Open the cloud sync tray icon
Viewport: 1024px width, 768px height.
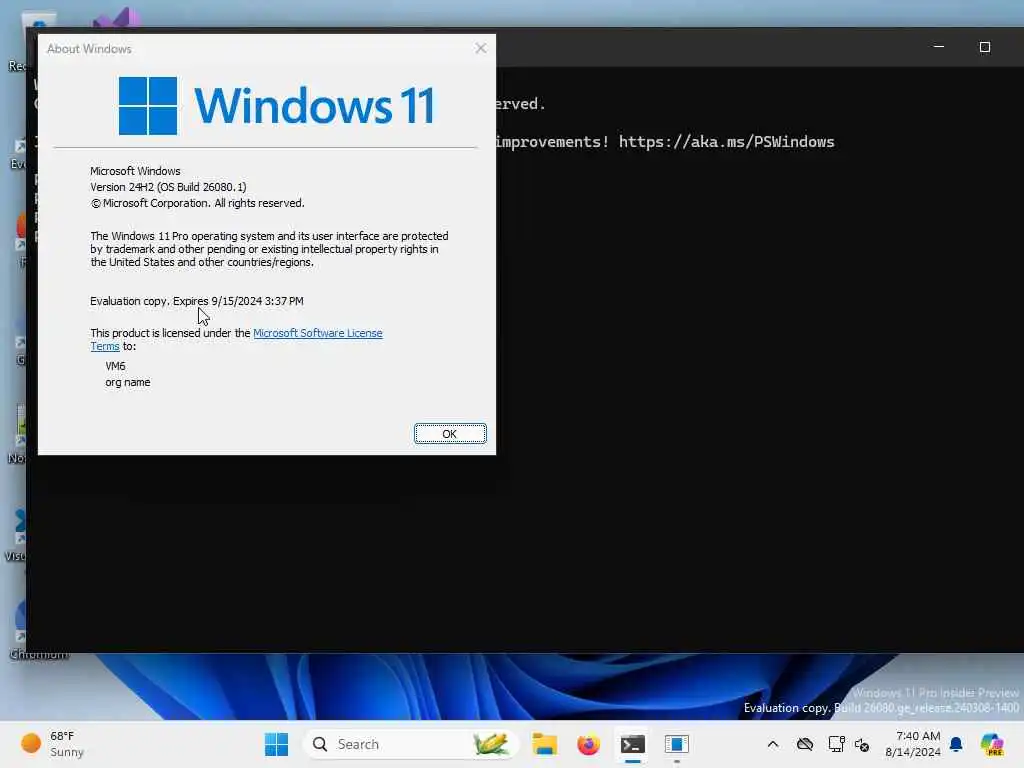pyautogui.click(x=805, y=744)
